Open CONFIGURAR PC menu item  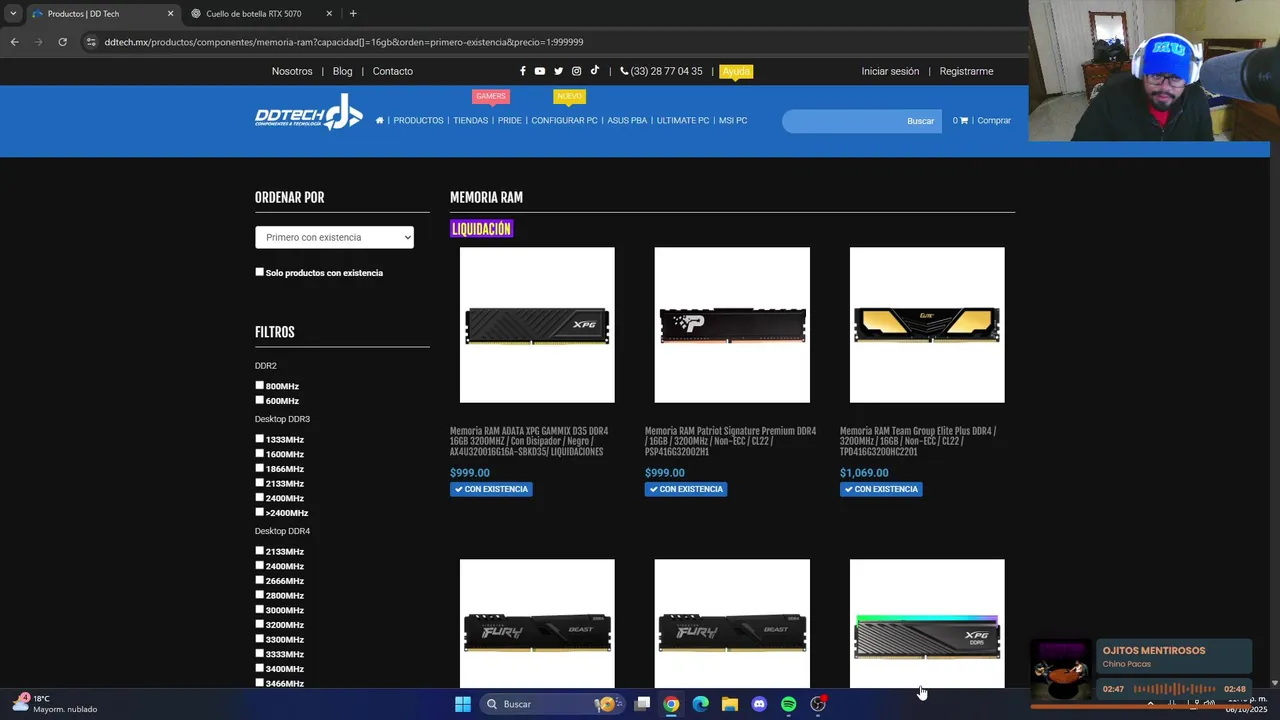[564, 120]
